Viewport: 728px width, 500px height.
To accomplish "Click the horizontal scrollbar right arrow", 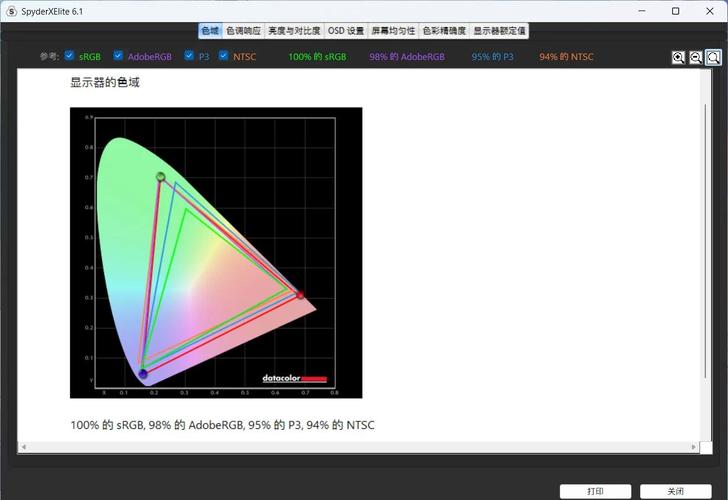I will [694, 447].
